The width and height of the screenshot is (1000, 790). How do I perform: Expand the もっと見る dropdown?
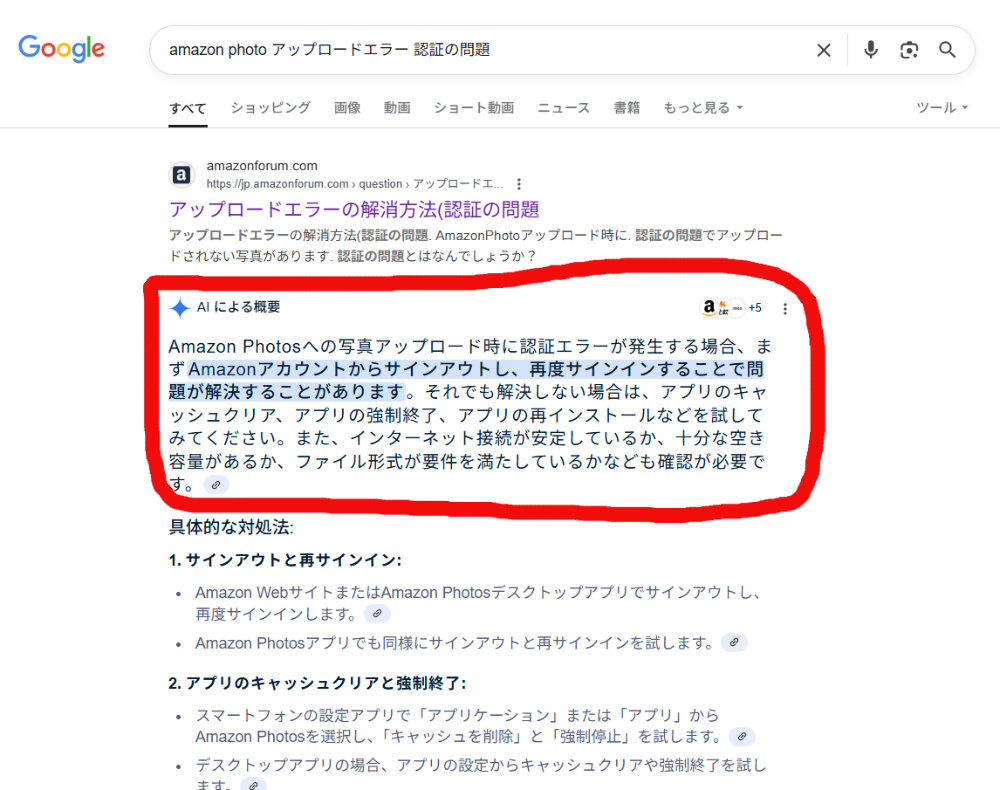[703, 108]
